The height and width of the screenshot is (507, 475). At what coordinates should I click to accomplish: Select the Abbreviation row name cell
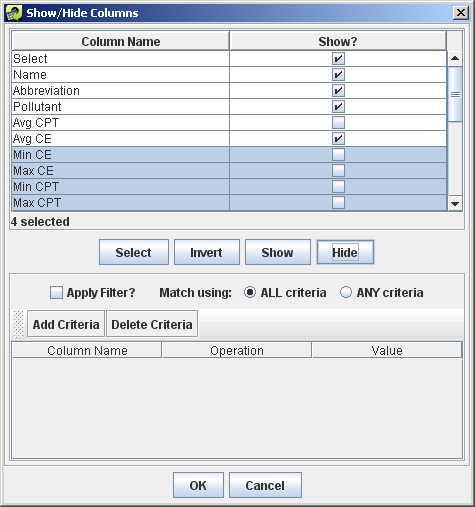point(121,91)
